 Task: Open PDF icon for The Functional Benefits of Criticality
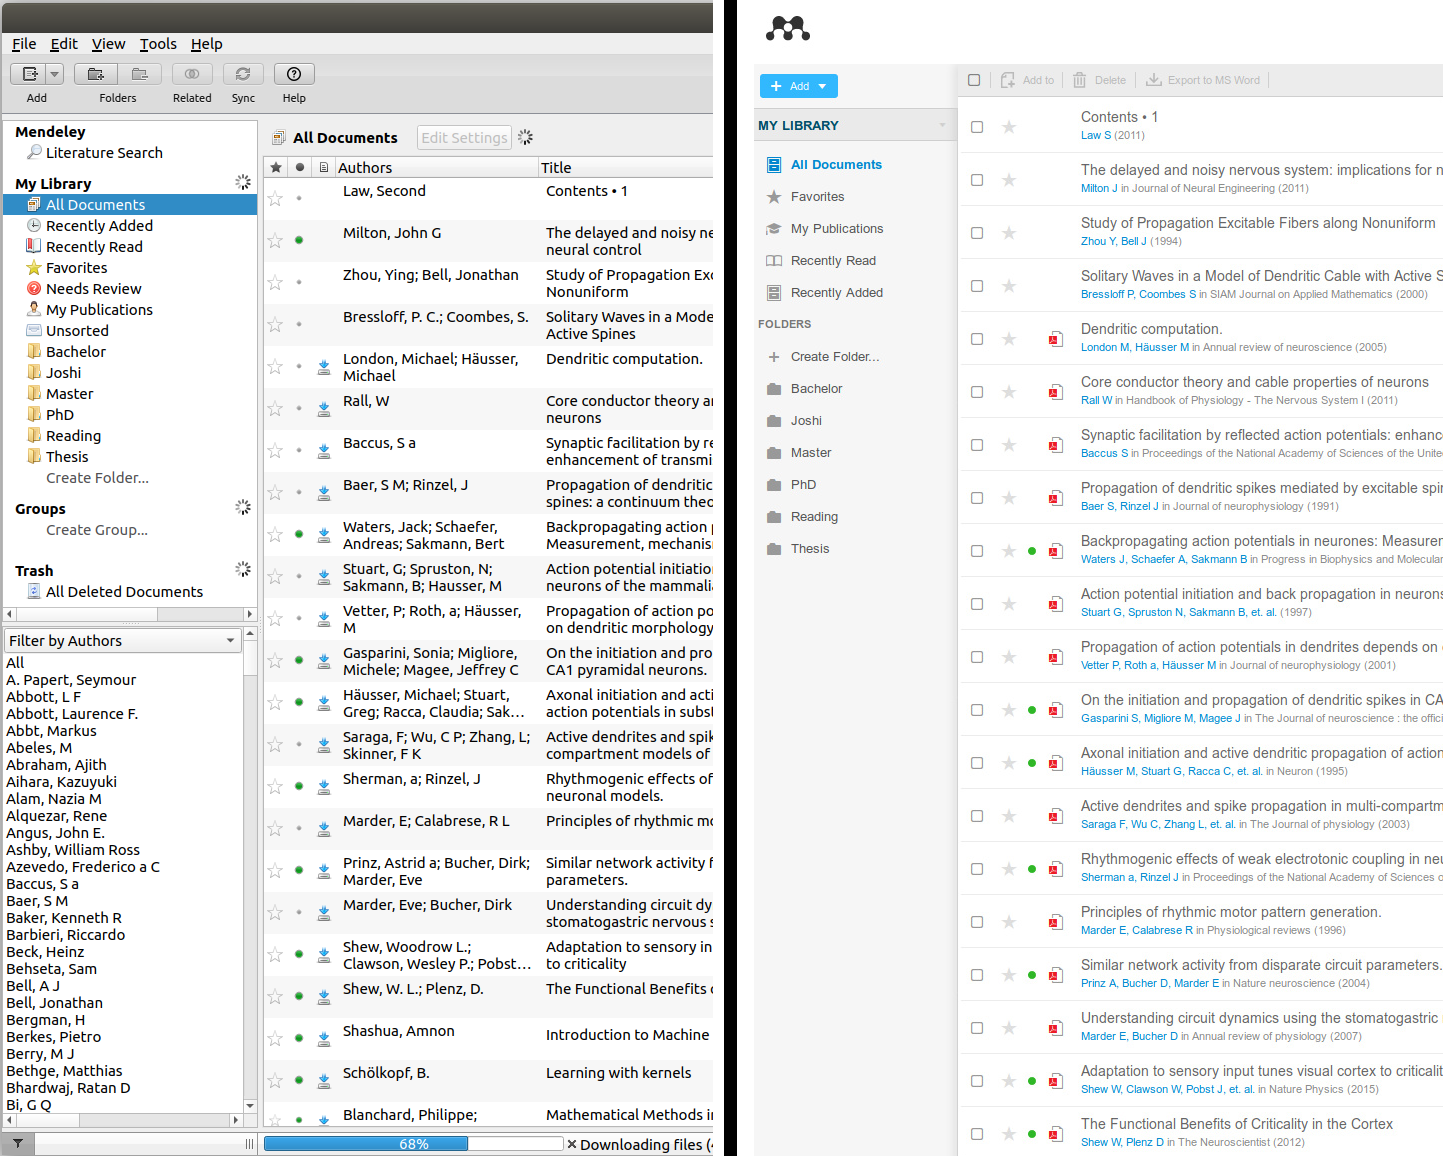click(x=1054, y=1134)
